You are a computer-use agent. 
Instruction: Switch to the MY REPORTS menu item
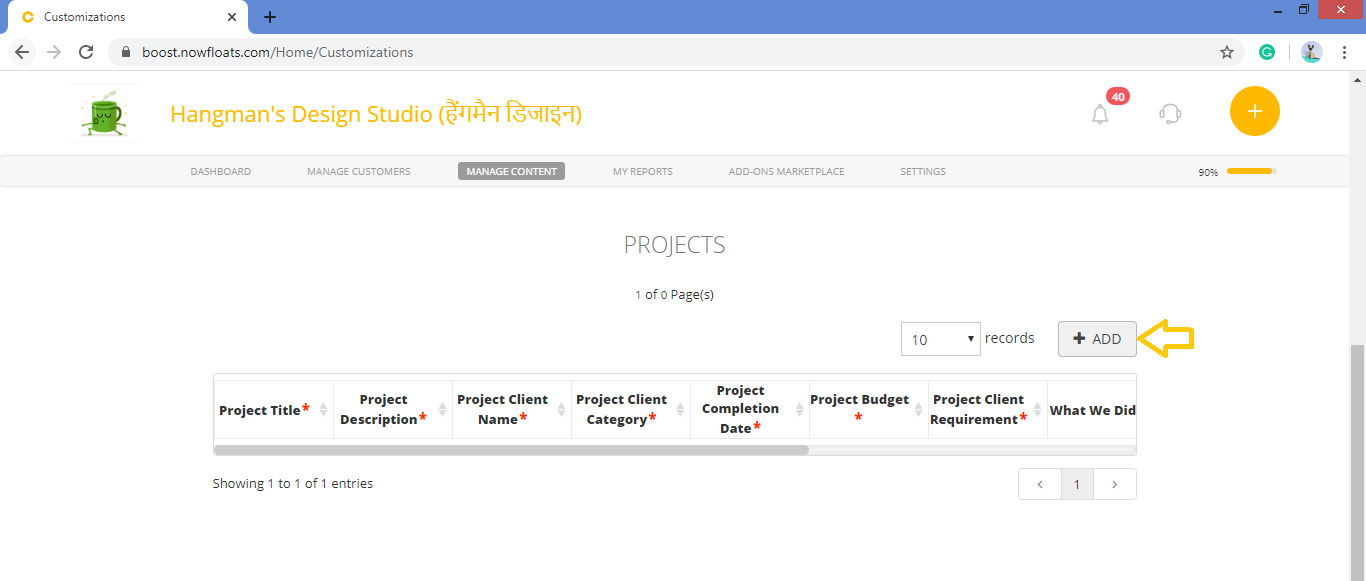642,171
